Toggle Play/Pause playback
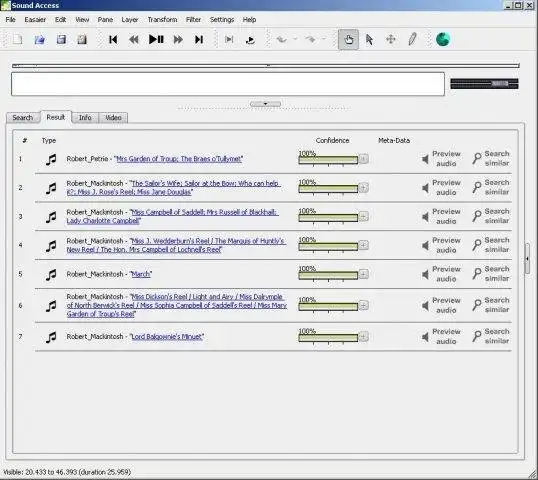 (x=156, y=39)
